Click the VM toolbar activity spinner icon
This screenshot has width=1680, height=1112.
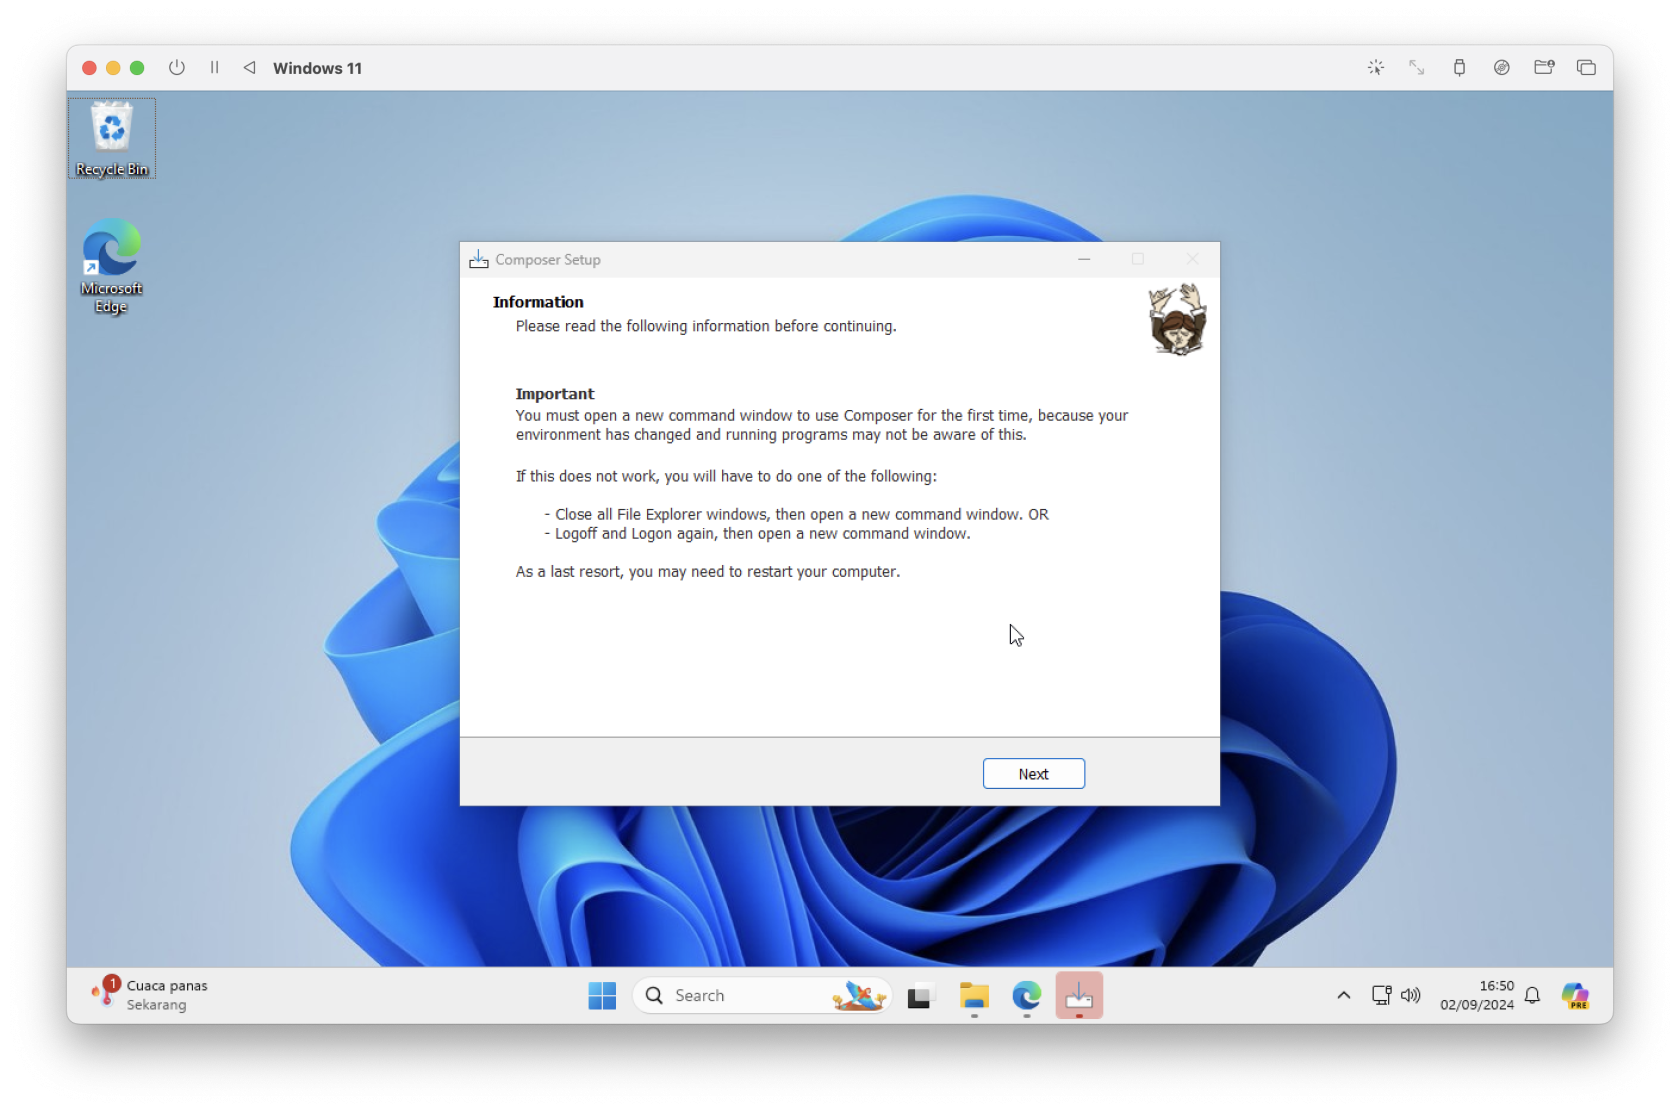pyautogui.click(x=1376, y=68)
